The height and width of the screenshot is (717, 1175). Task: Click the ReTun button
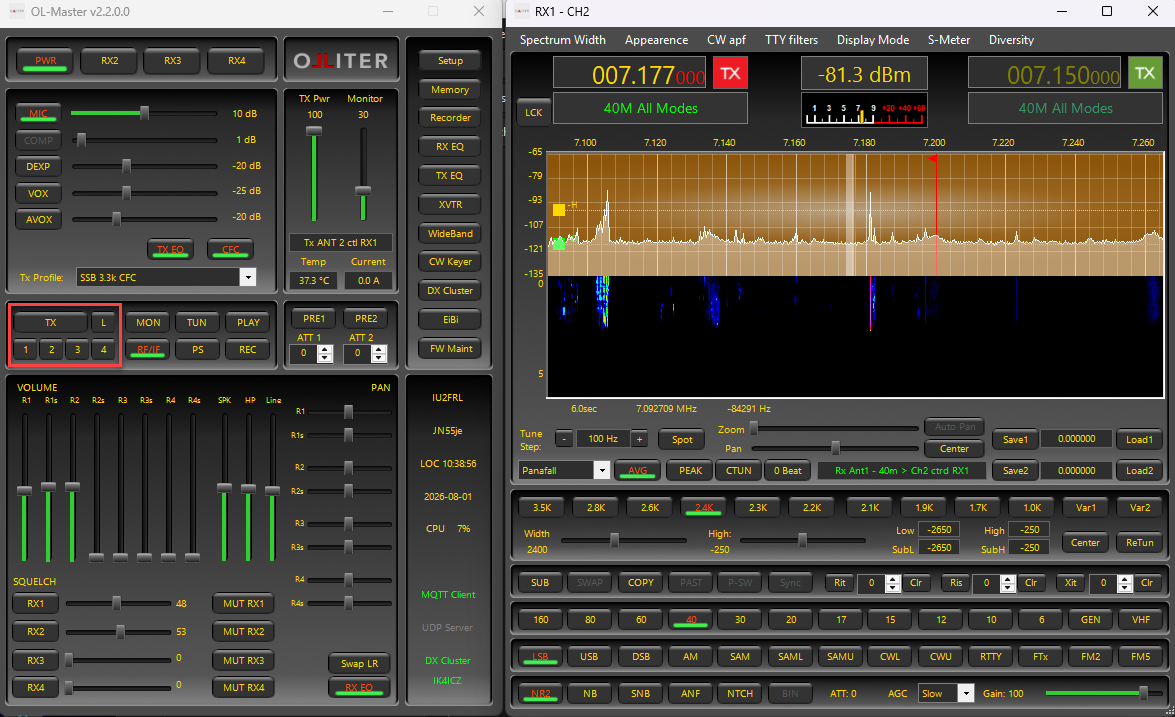pos(1140,542)
